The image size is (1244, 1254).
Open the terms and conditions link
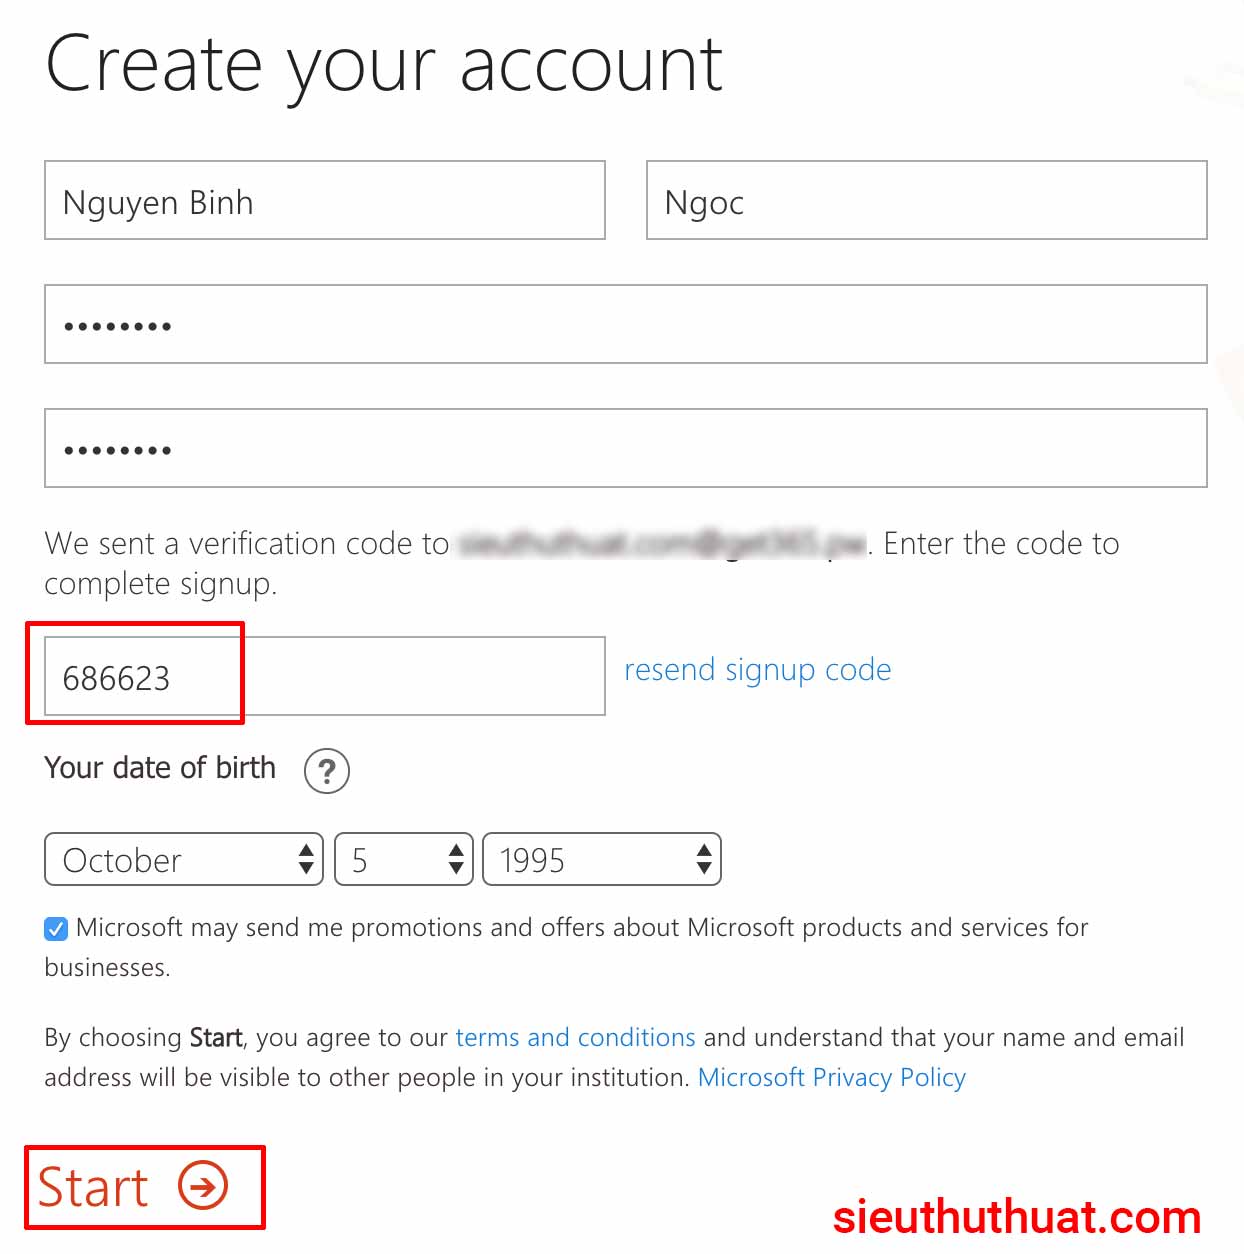(x=575, y=1037)
